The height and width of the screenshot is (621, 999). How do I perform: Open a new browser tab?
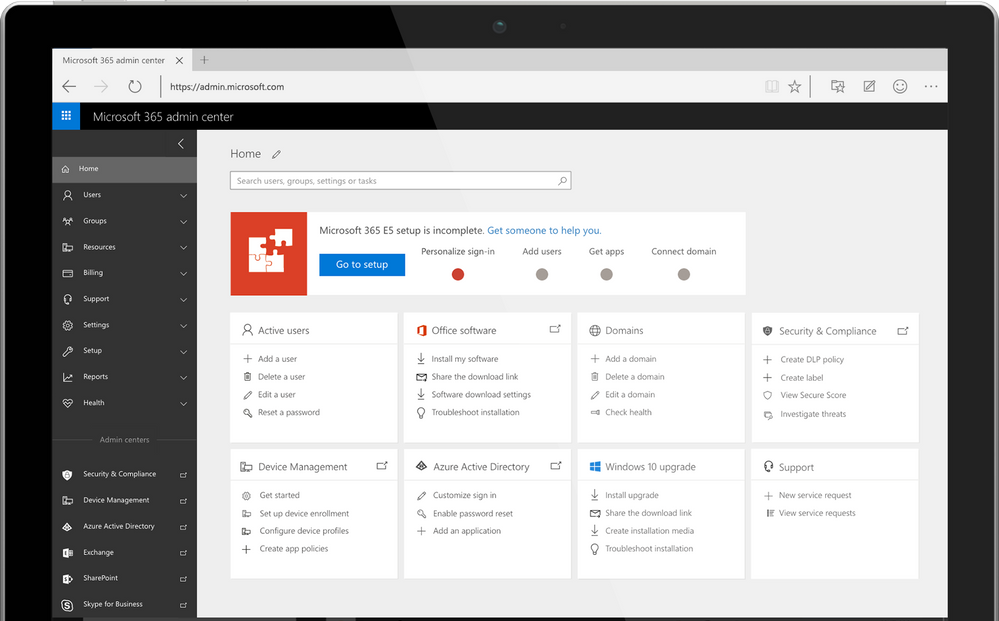click(205, 60)
